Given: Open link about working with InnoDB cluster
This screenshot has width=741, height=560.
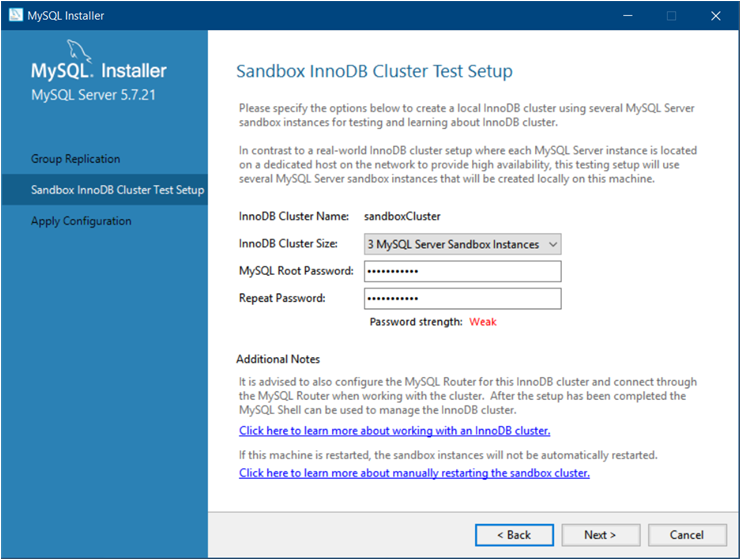Looking at the screenshot, I should [x=394, y=431].
